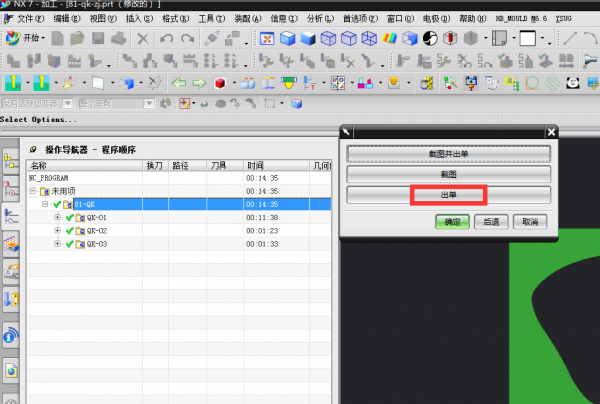Image resolution: width=600 pixels, height=404 pixels.
Task: Click the Print icon
Action: click(x=119, y=38)
